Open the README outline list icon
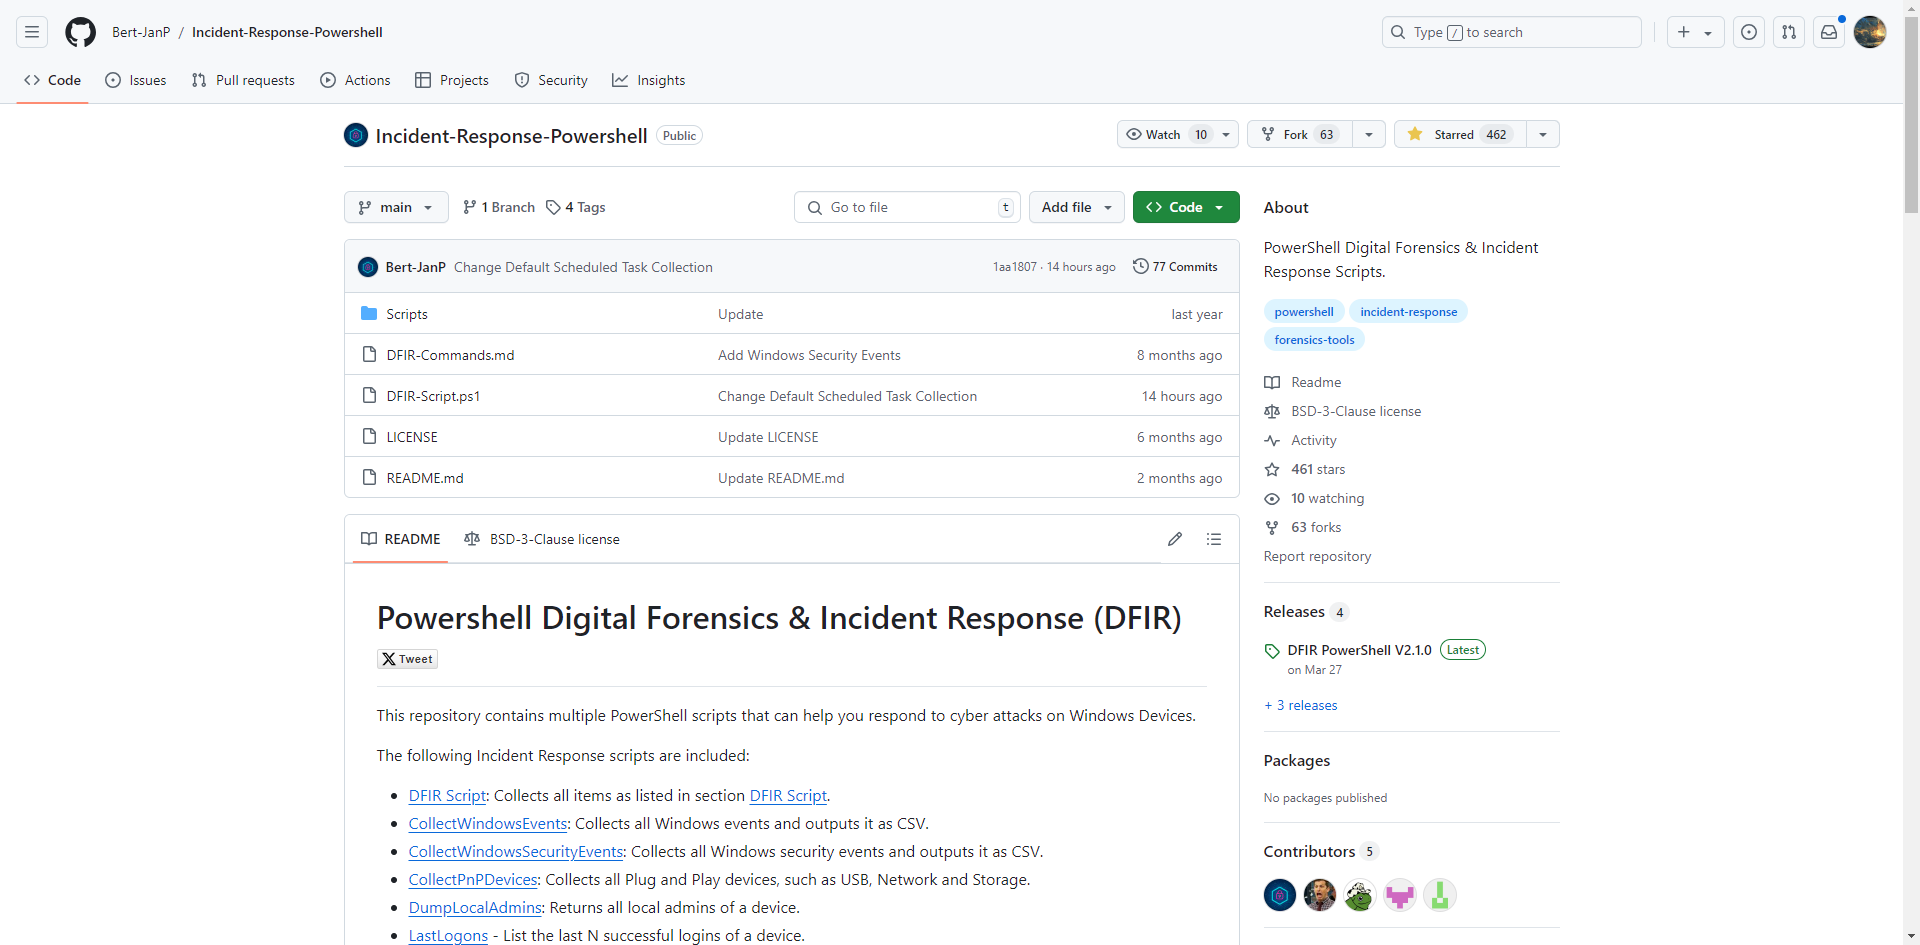The width and height of the screenshot is (1920, 945). [x=1214, y=539]
